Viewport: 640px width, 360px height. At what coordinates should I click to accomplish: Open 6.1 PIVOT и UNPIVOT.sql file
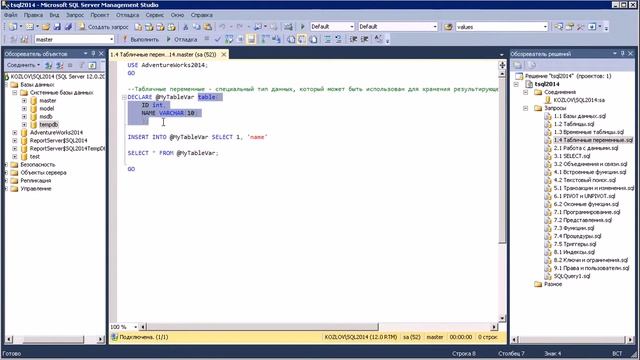pyautogui.click(x=584, y=196)
